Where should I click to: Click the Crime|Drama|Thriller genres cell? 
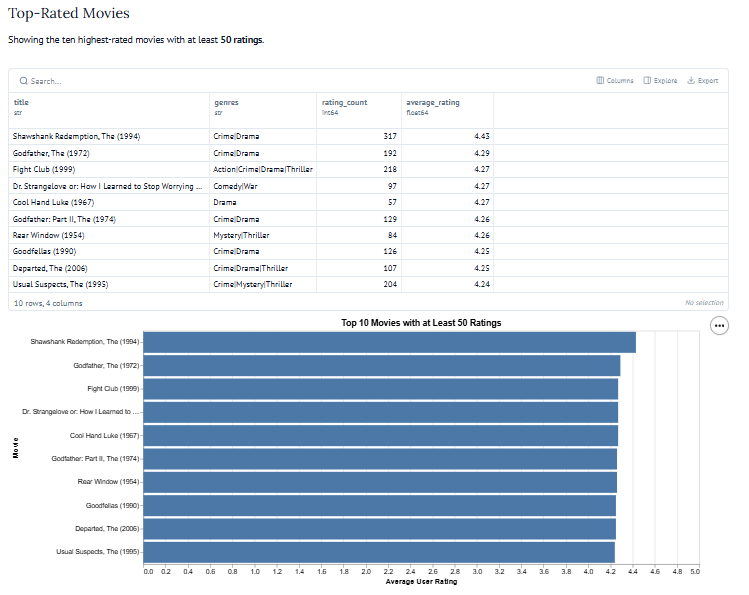click(x=263, y=268)
